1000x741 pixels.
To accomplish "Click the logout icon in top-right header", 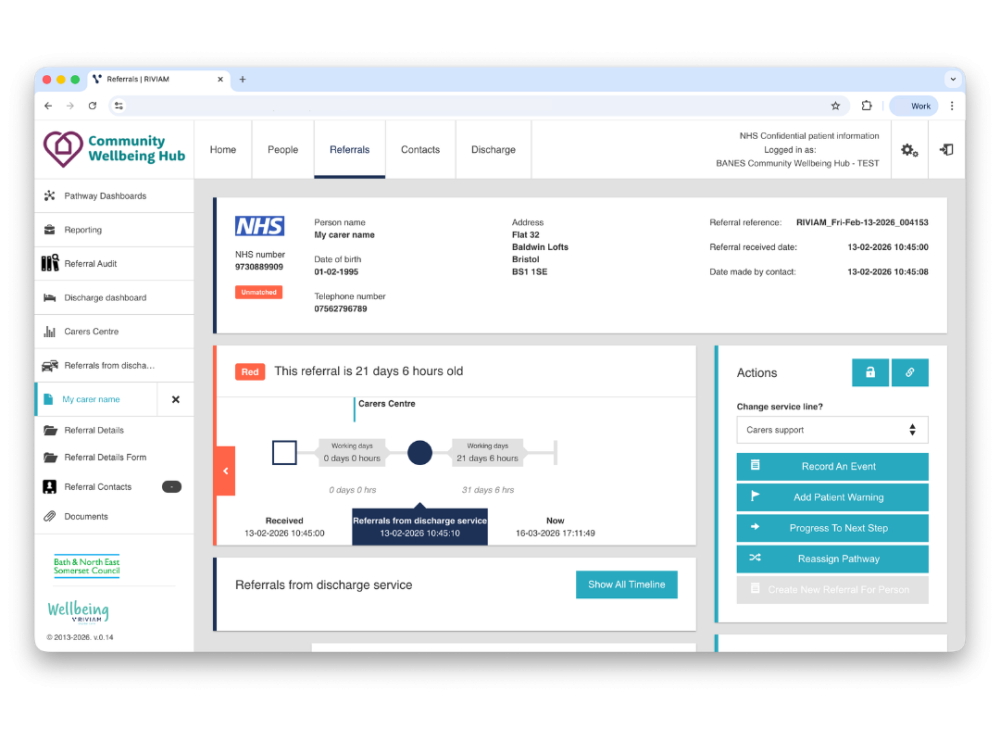I will point(946,150).
